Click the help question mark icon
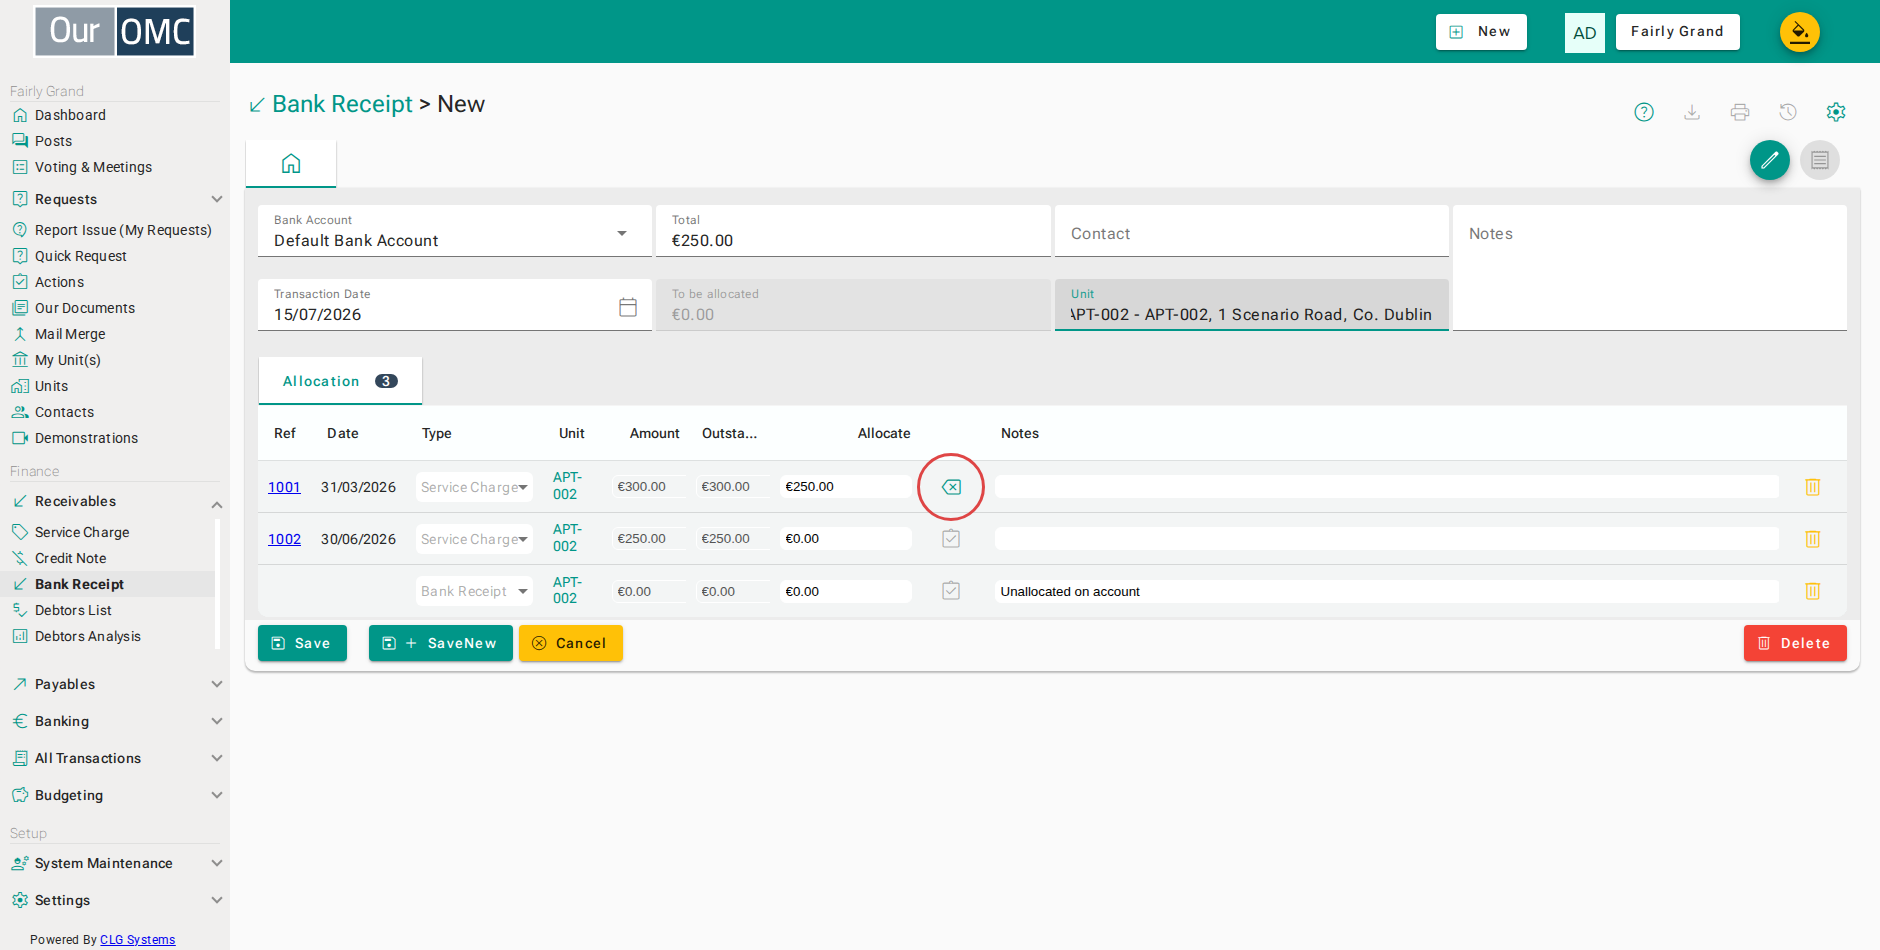The image size is (1880, 950). click(x=1644, y=112)
